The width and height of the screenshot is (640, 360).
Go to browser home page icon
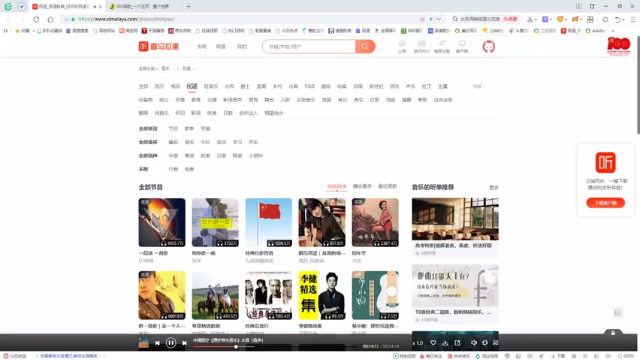click(50, 19)
